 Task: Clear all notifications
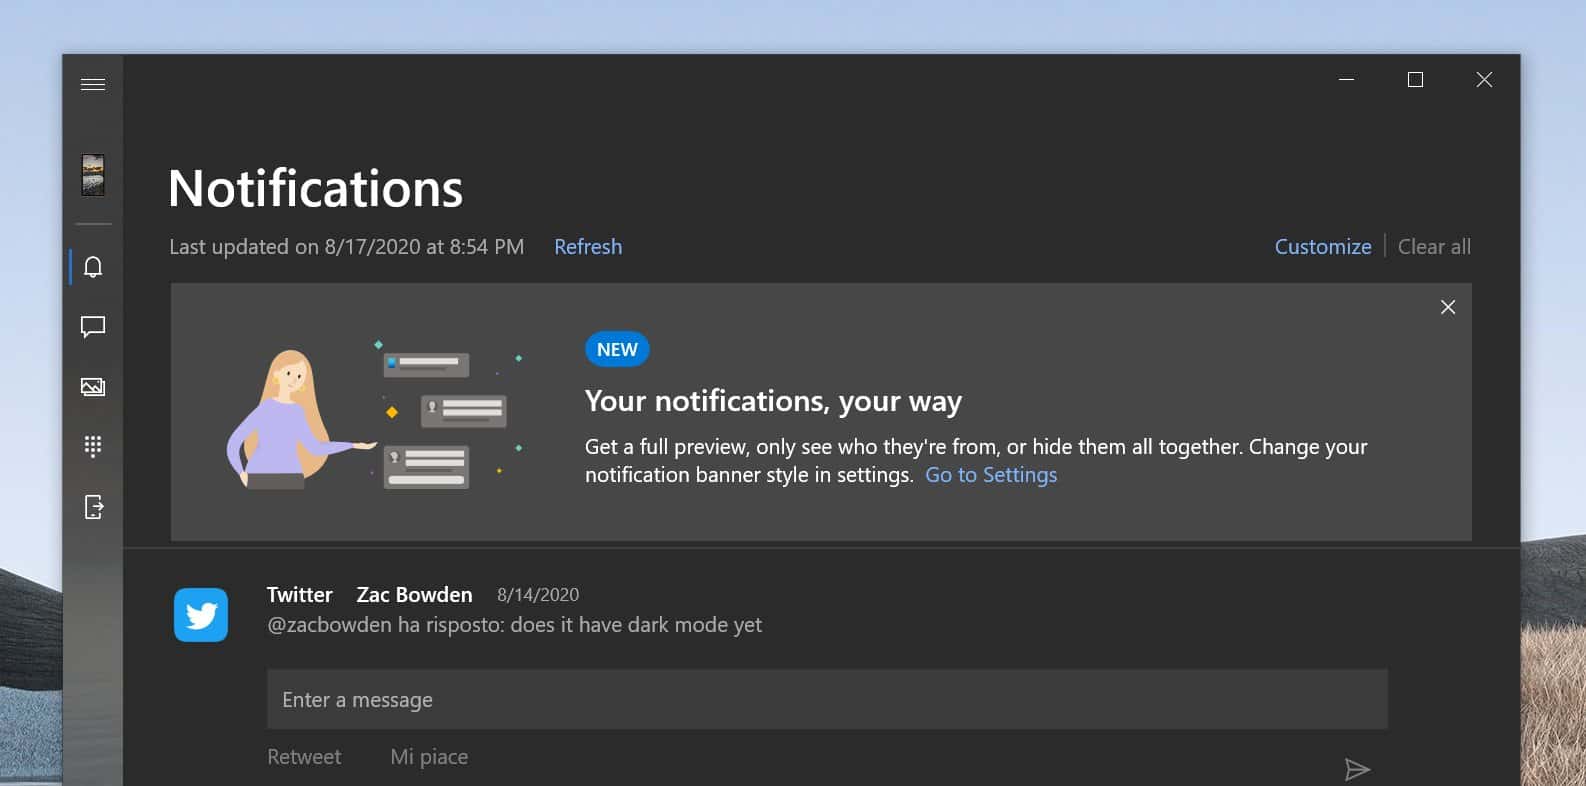pyautogui.click(x=1434, y=247)
